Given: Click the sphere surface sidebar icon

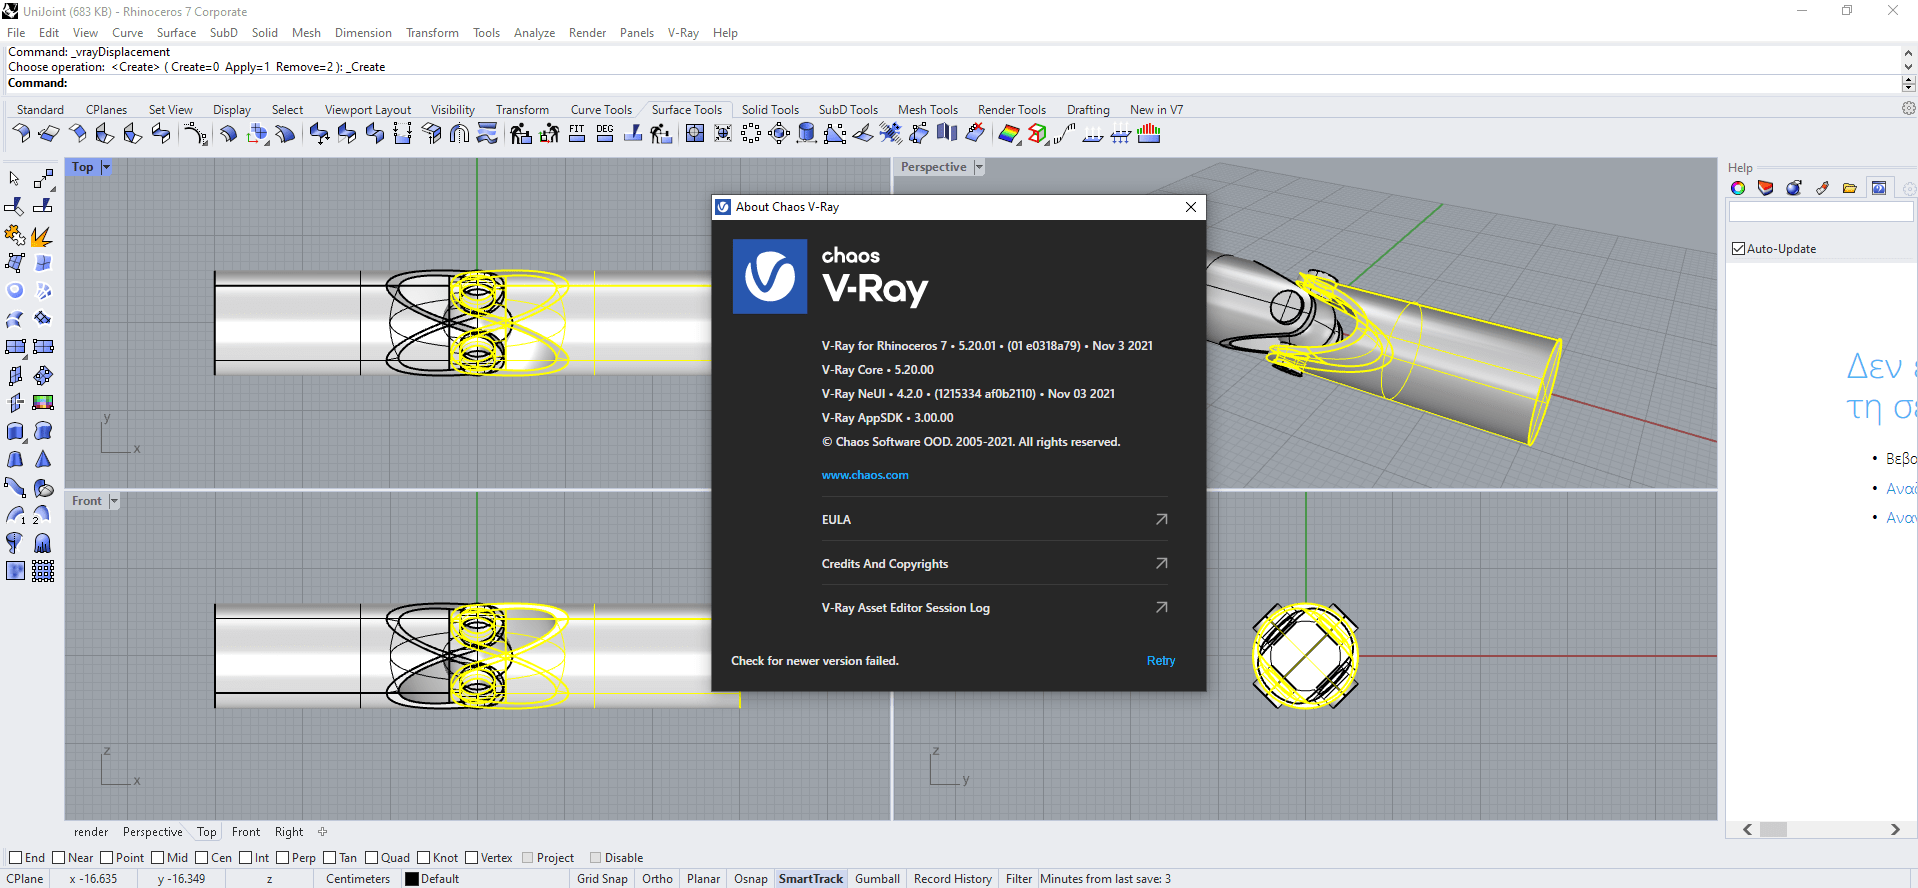Looking at the screenshot, I should point(15,291).
